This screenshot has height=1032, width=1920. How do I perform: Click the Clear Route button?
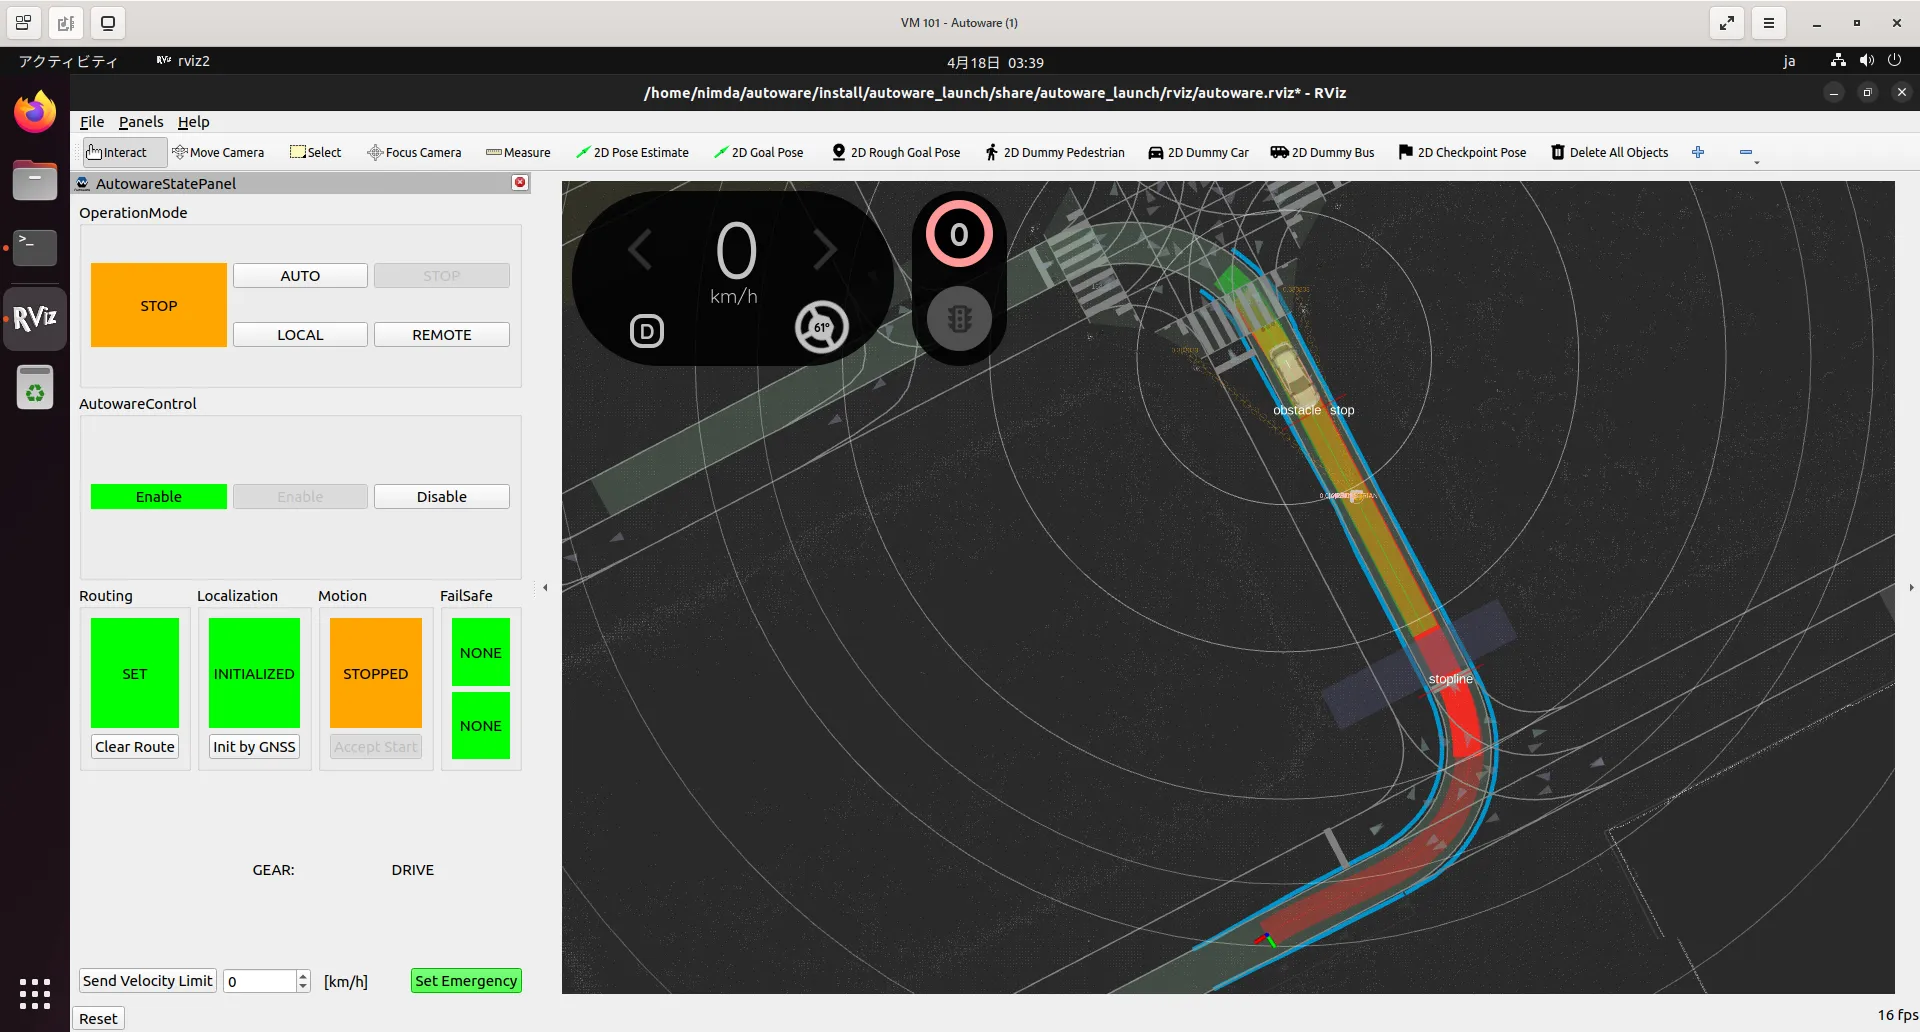pyautogui.click(x=135, y=747)
